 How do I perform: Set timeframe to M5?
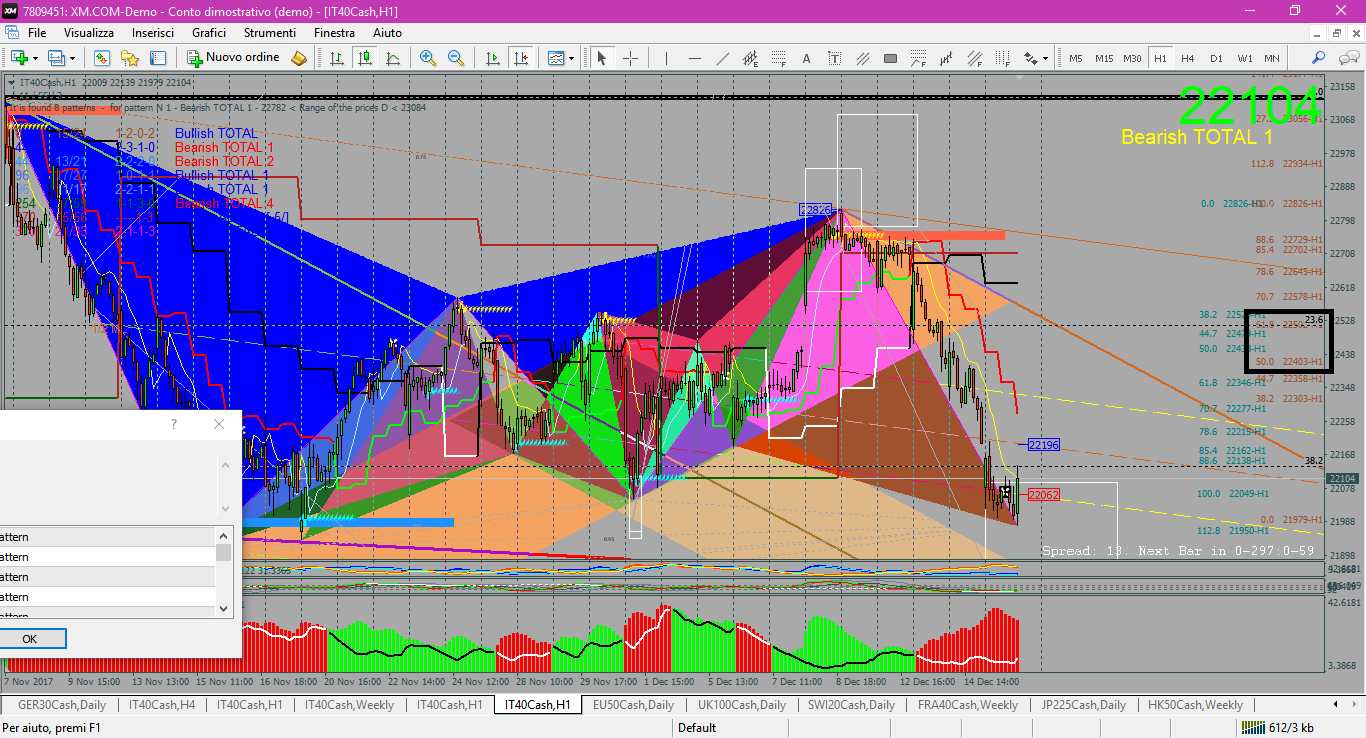[x=1076, y=58]
